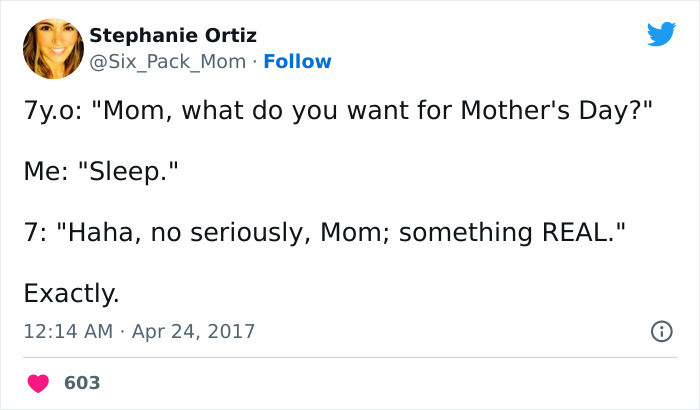Like the tweet with the heart icon
700x410 pixels.
(x=39, y=383)
